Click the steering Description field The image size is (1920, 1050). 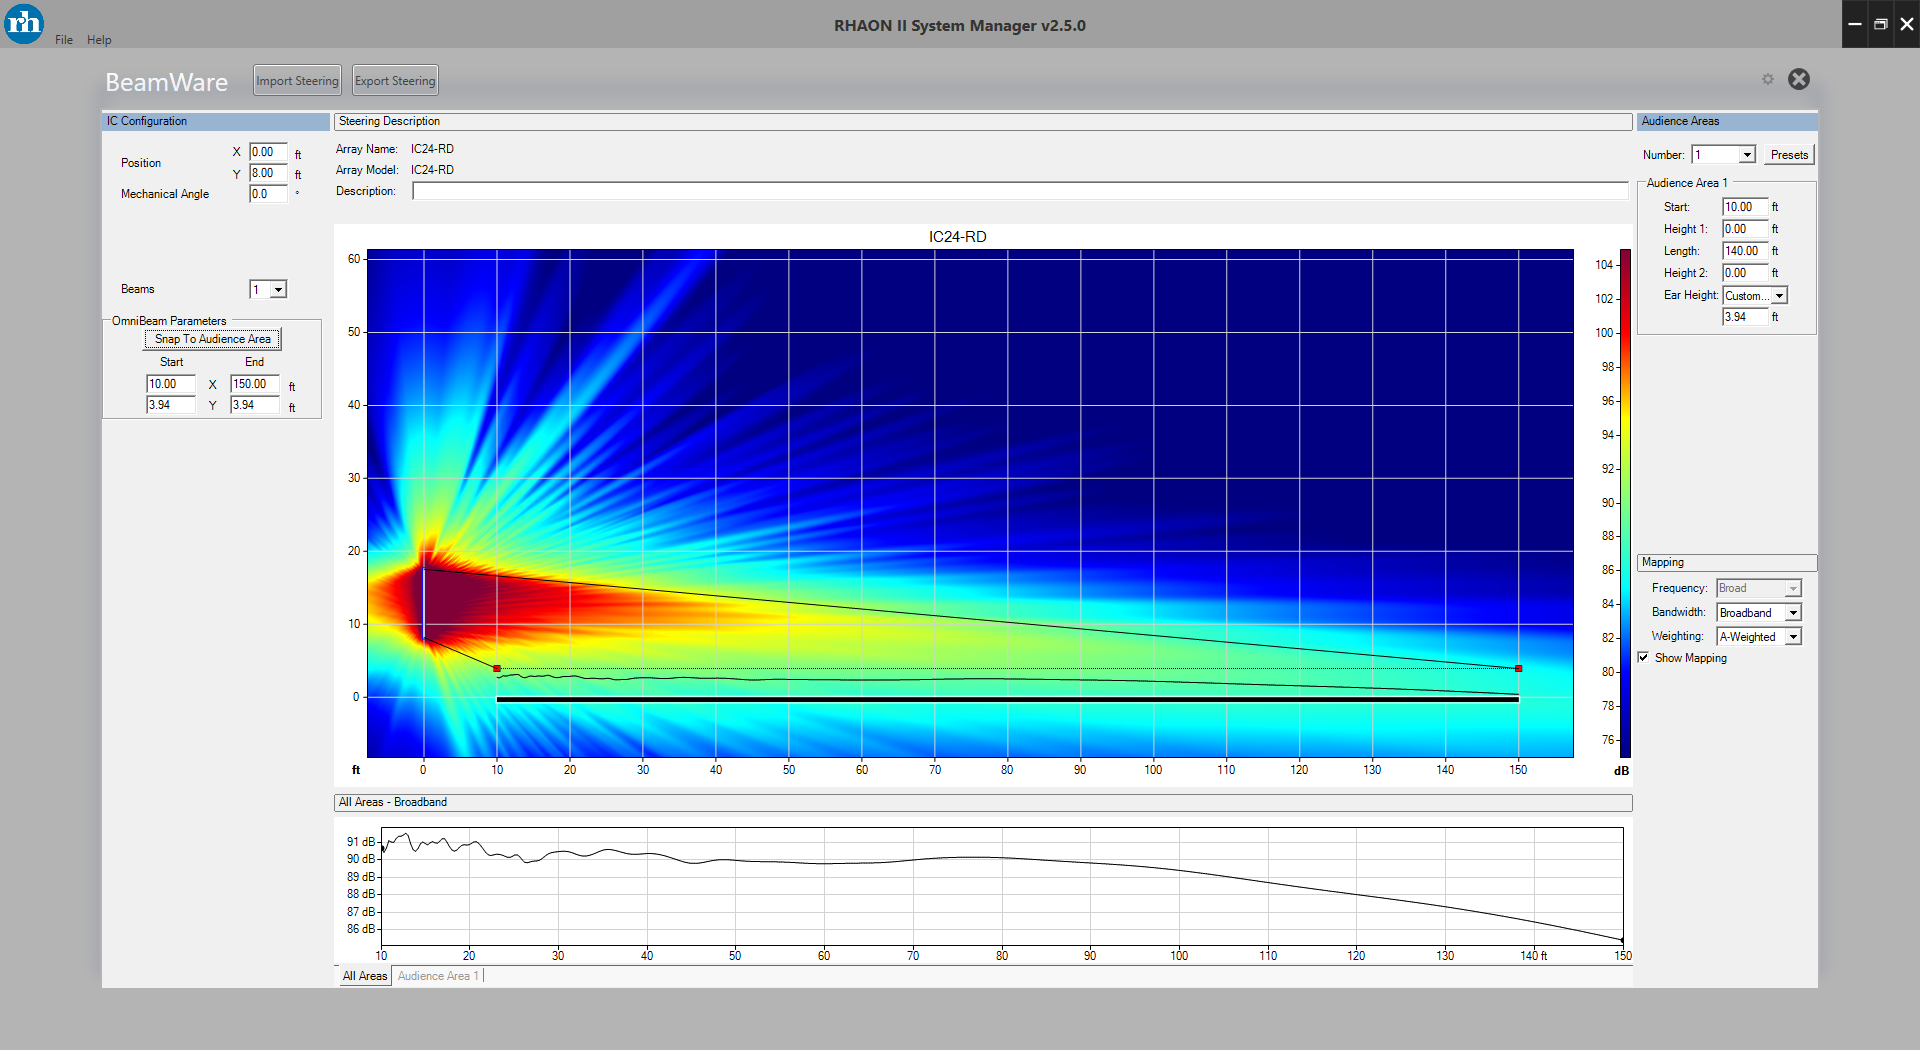pyautogui.click(x=1020, y=191)
